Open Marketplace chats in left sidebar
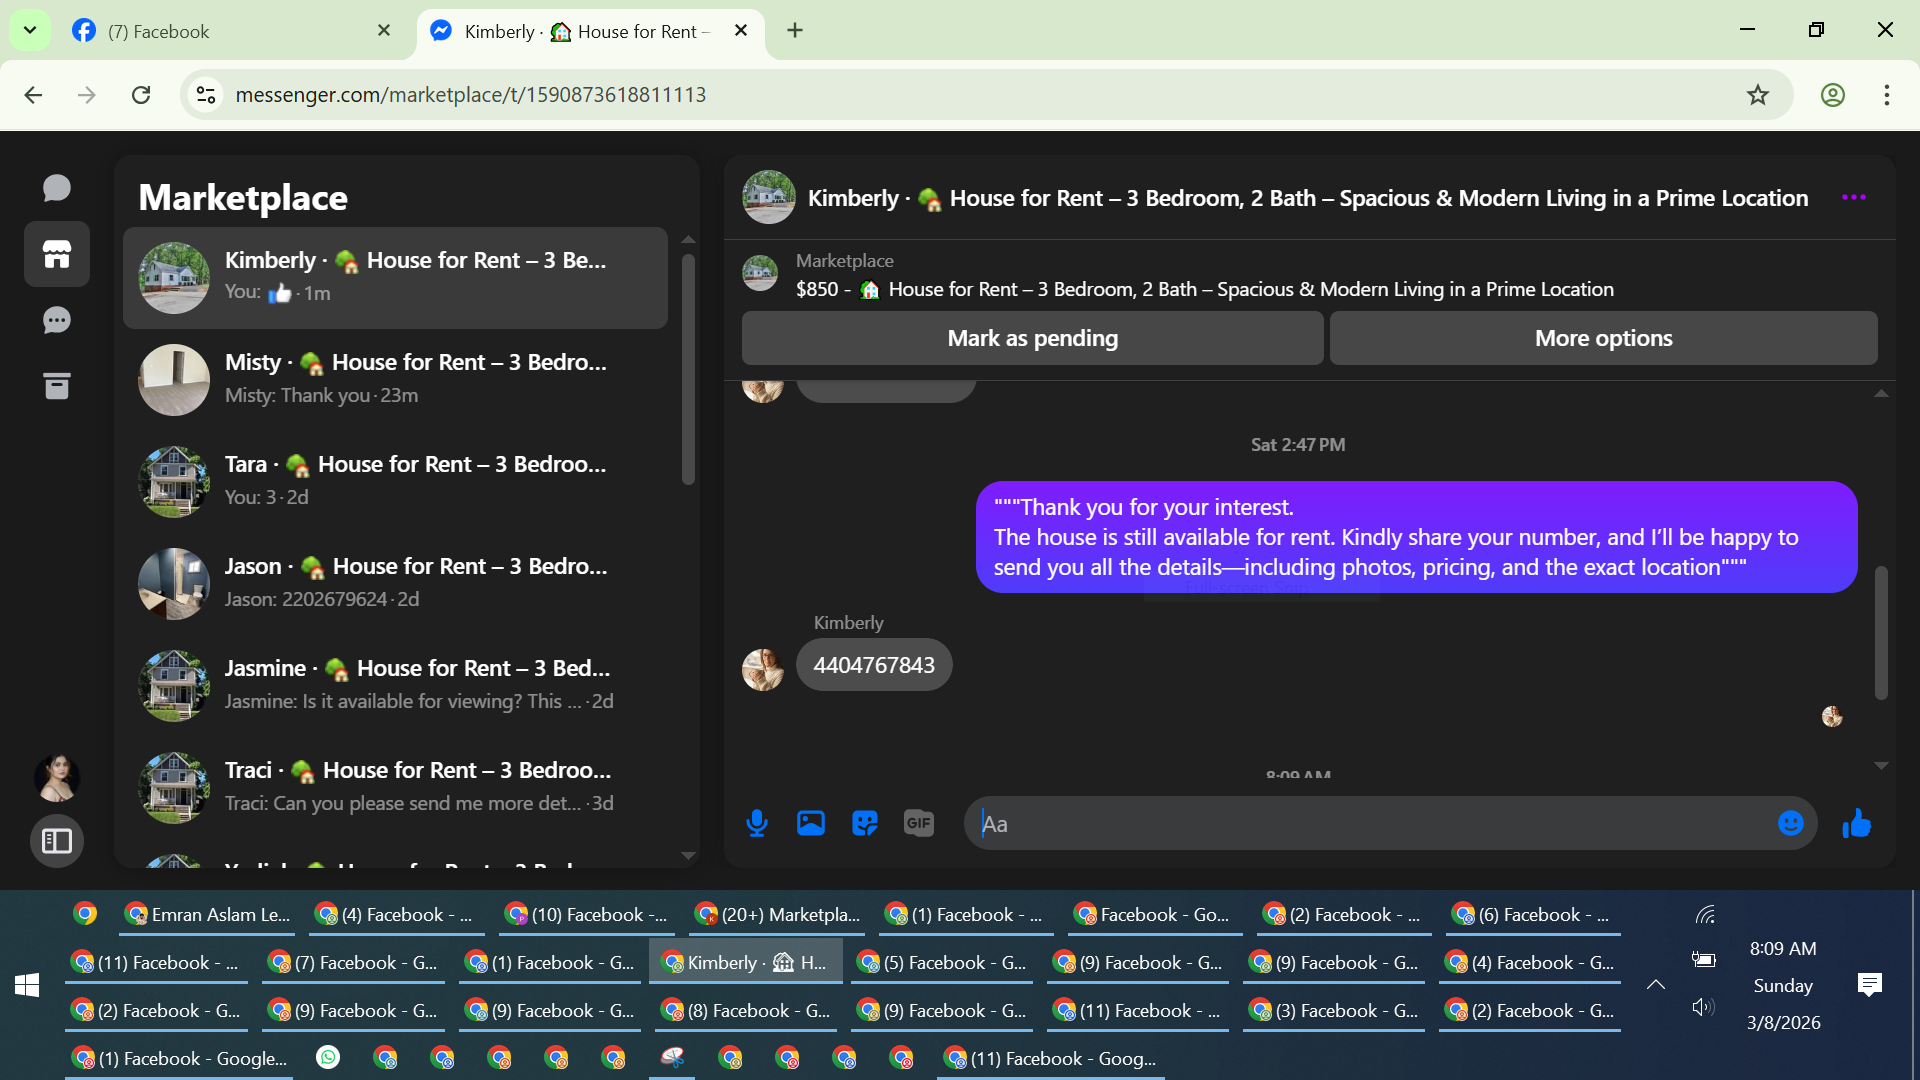 click(x=57, y=254)
